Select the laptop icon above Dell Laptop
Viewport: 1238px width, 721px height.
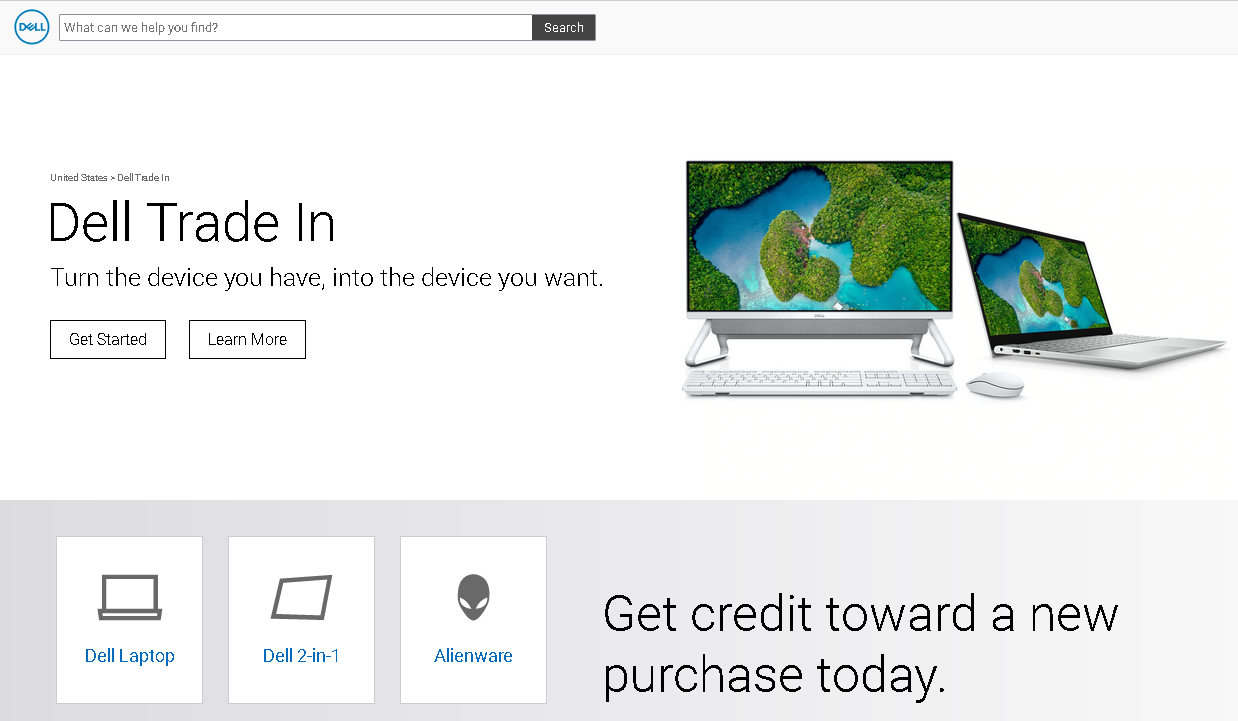tap(129, 597)
